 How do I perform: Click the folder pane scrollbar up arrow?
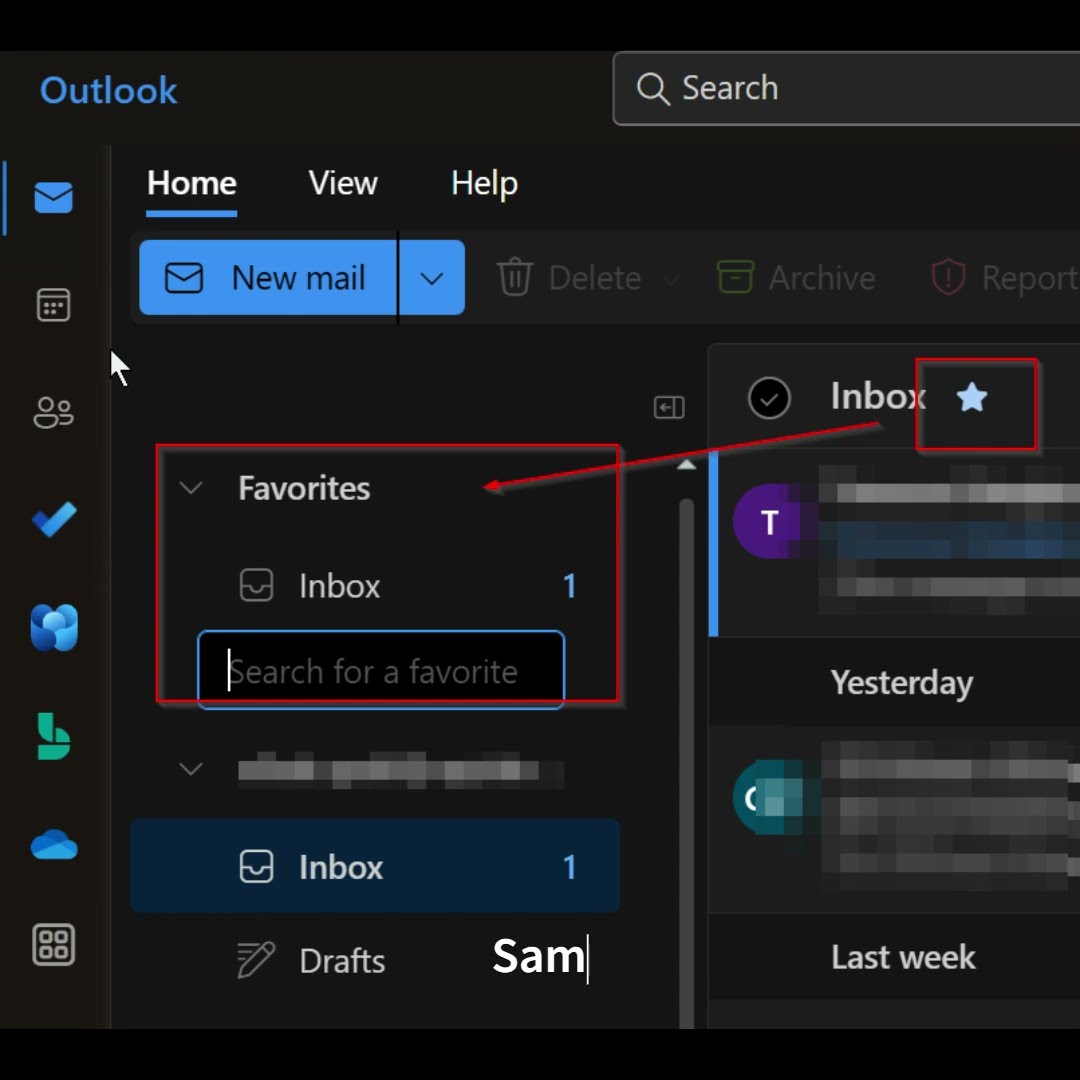click(x=686, y=465)
